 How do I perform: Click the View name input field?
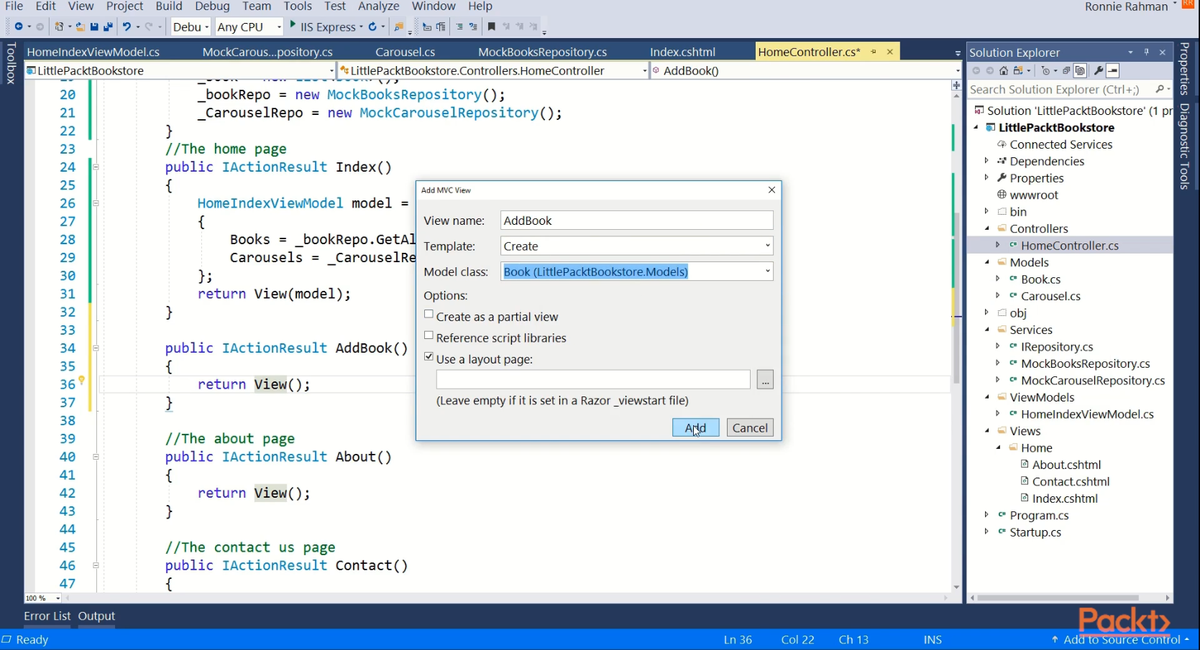(x=637, y=220)
